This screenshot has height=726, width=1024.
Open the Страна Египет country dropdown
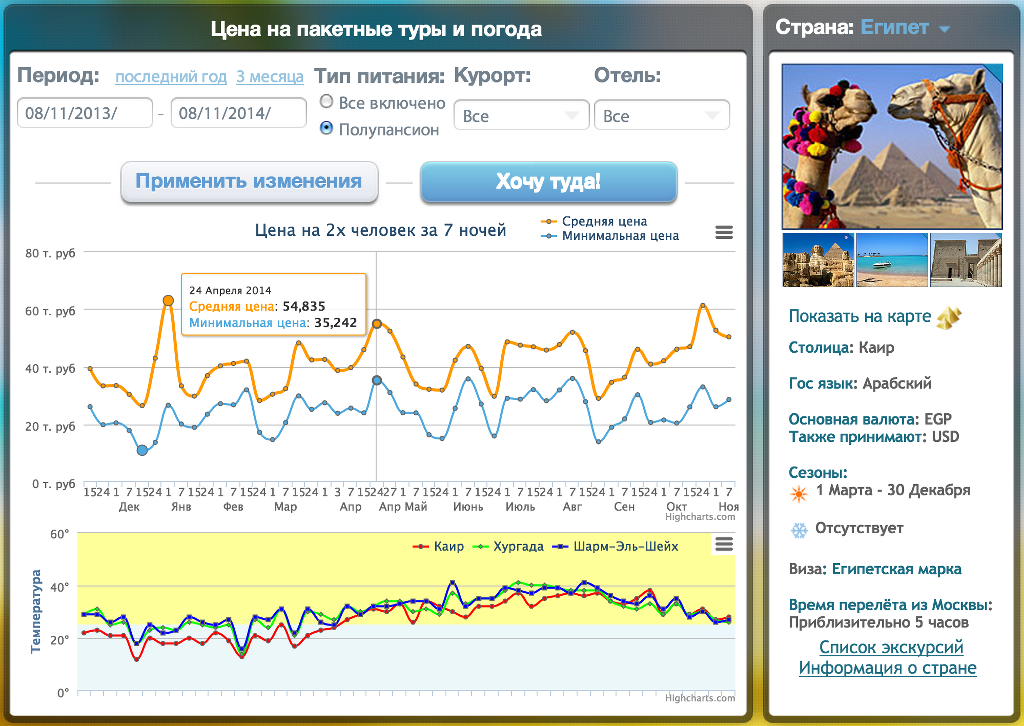tap(904, 27)
